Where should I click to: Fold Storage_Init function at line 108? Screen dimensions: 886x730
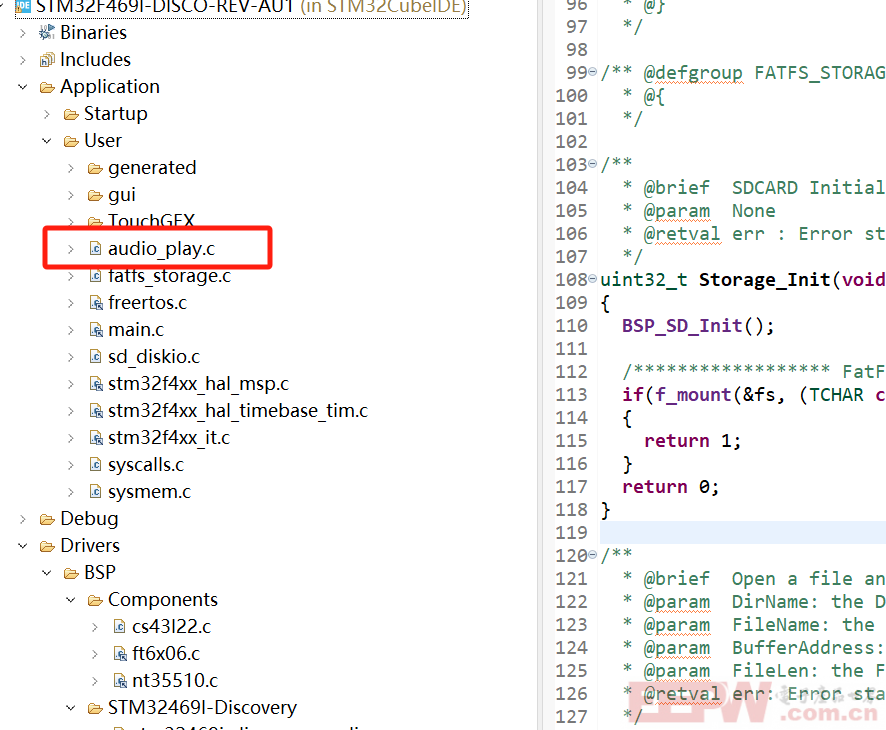click(x=592, y=279)
